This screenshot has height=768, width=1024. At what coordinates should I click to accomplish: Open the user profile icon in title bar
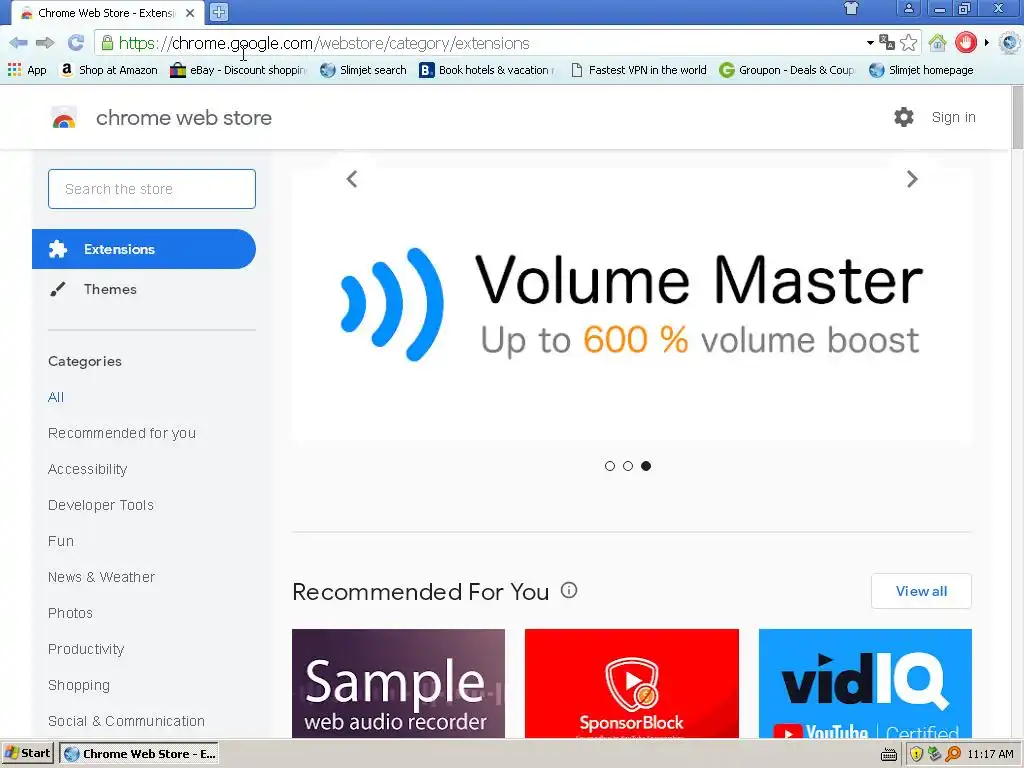[x=908, y=8]
